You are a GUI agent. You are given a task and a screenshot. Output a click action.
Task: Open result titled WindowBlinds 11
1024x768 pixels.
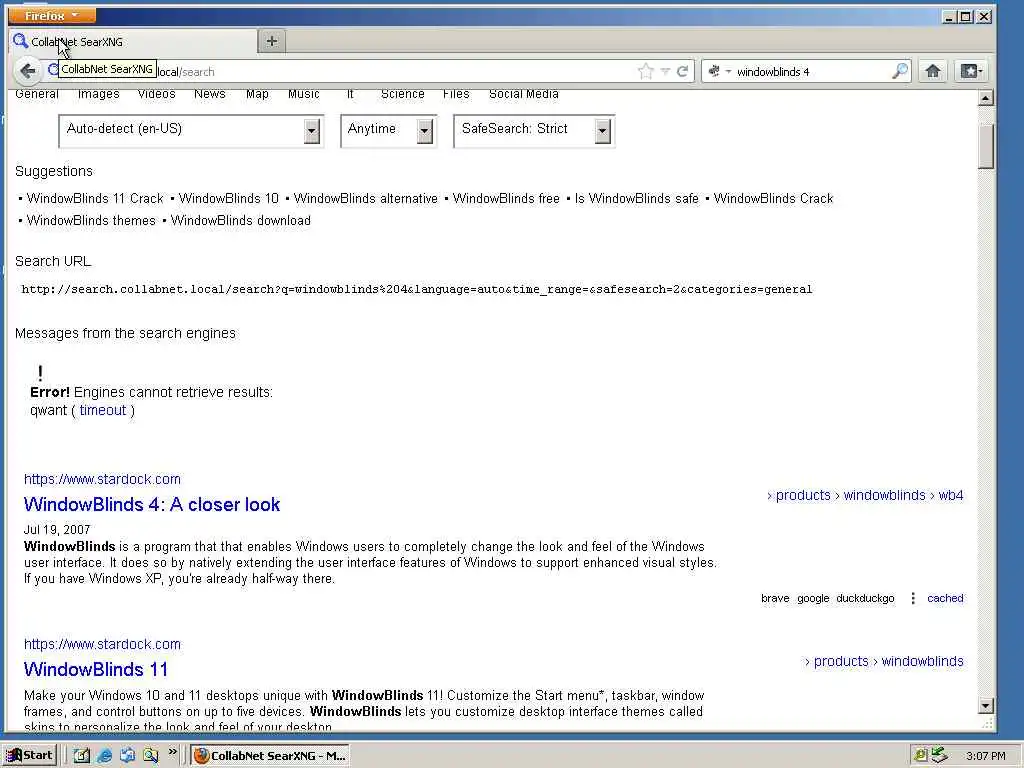pyautogui.click(x=96, y=669)
